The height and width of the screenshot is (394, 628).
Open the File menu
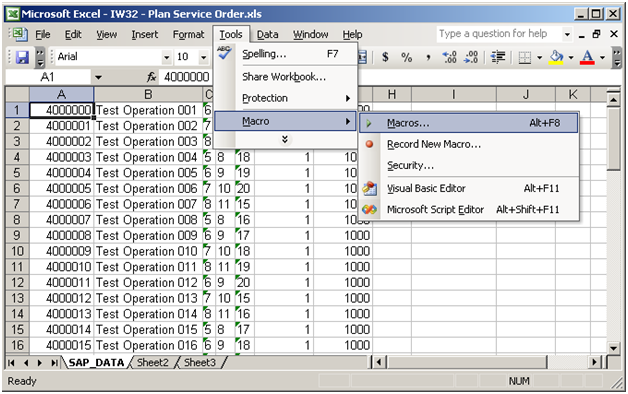pyautogui.click(x=42, y=35)
